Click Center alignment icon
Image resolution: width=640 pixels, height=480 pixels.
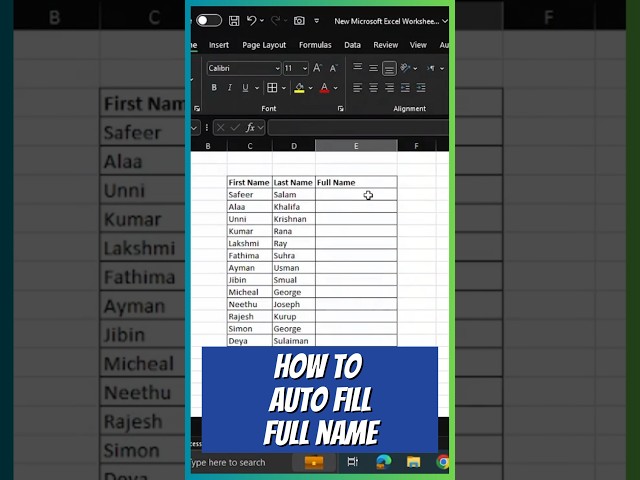click(373, 88)
